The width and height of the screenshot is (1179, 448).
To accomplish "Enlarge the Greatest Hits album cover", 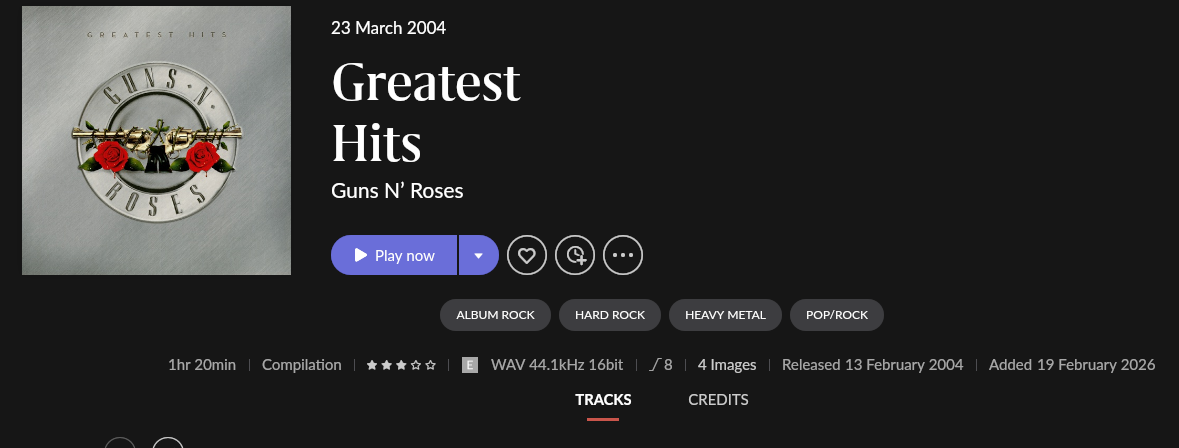I will (156, 140).
